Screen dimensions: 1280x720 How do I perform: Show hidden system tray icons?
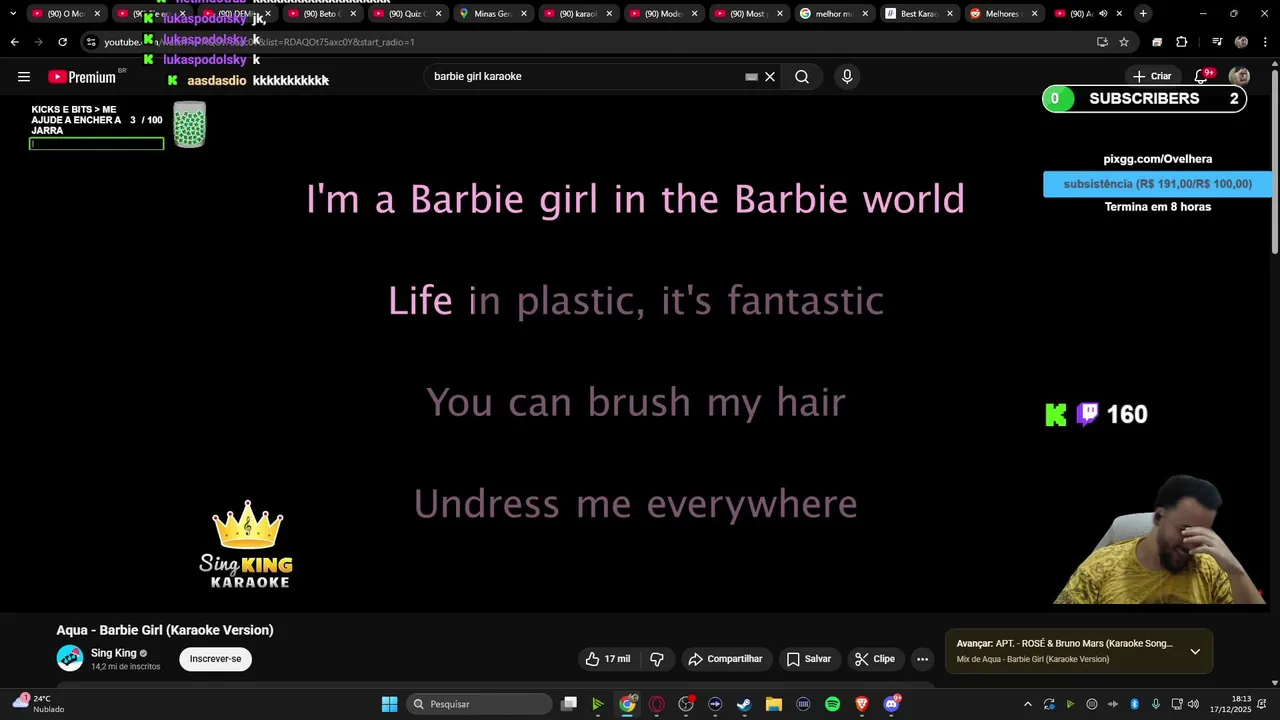[1027, 704]
